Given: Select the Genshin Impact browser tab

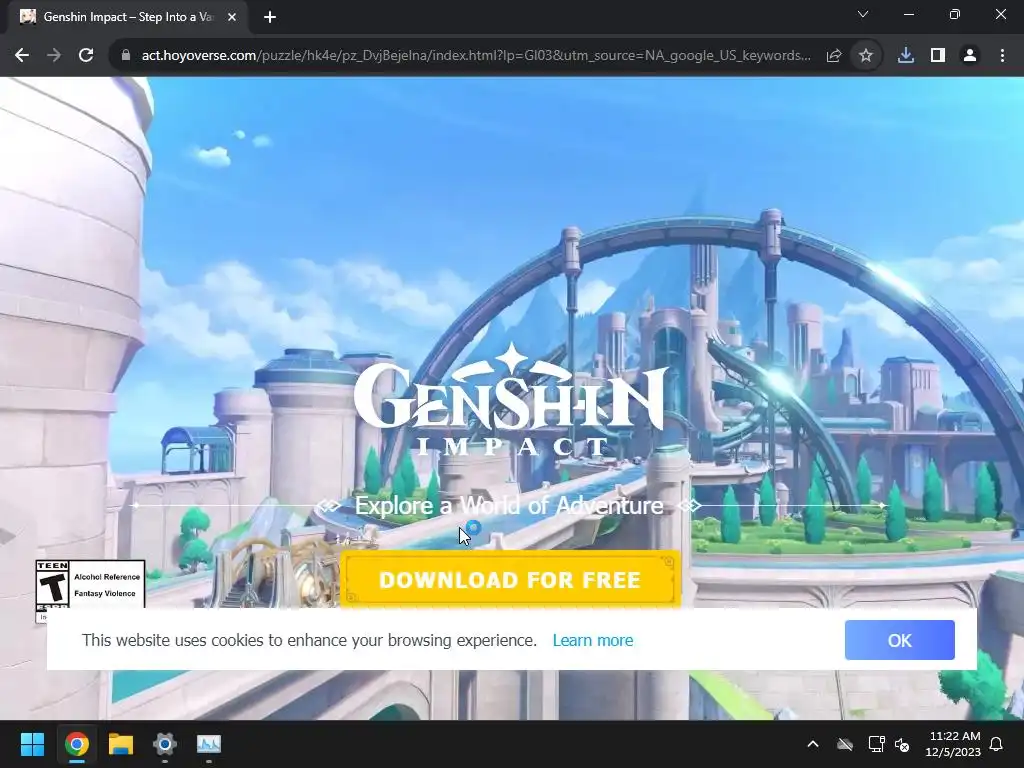Looking at the screenshot, I should (x=128, y=18).
